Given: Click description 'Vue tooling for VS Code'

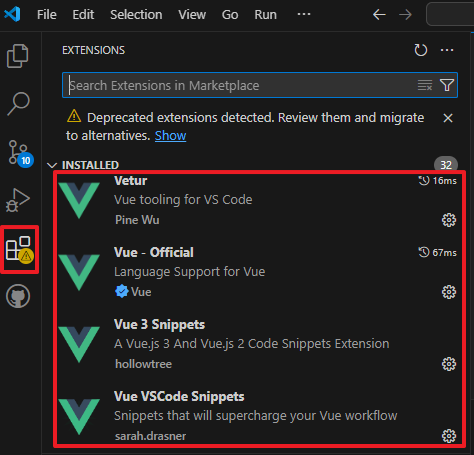Looking at the screenshot, I should (x=183, y=200).
